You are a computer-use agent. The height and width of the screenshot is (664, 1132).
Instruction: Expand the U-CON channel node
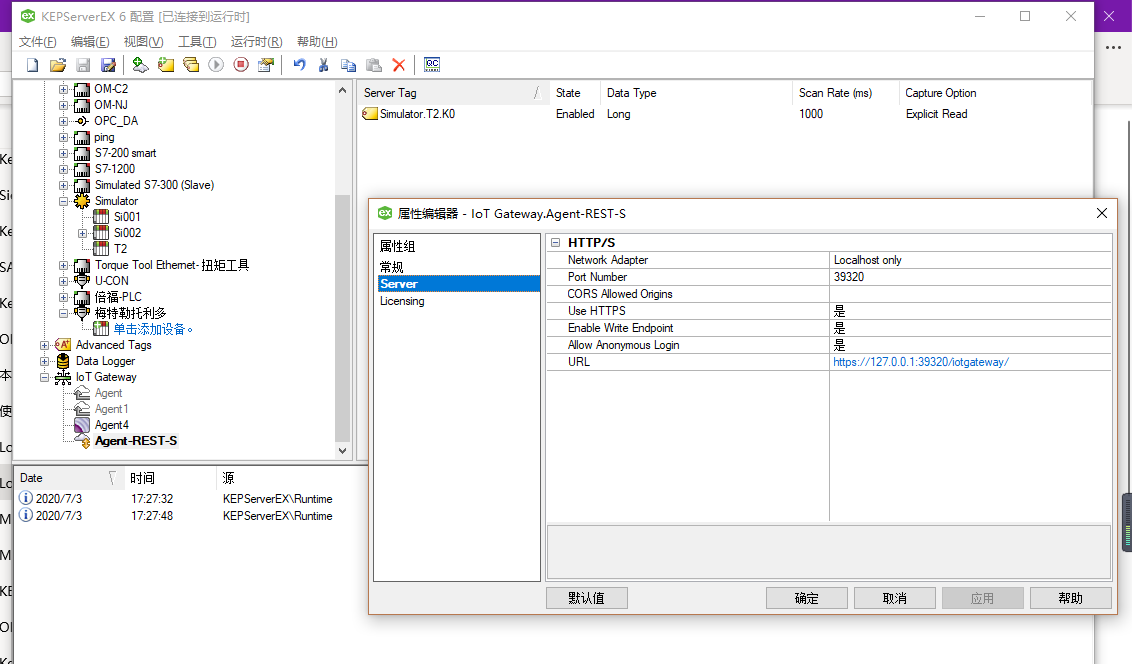pos(64,281)
